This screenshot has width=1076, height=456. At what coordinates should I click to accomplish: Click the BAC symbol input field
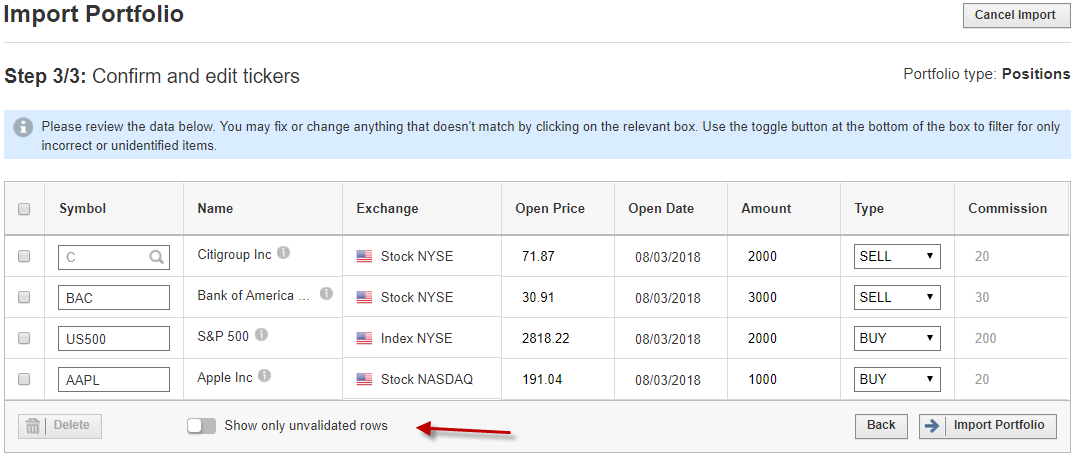coord(114,298)
